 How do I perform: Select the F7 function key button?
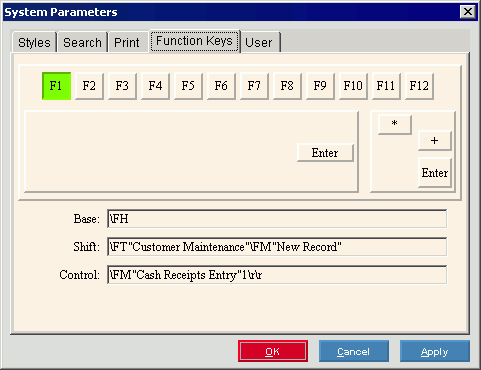click(x=254, y=86)
